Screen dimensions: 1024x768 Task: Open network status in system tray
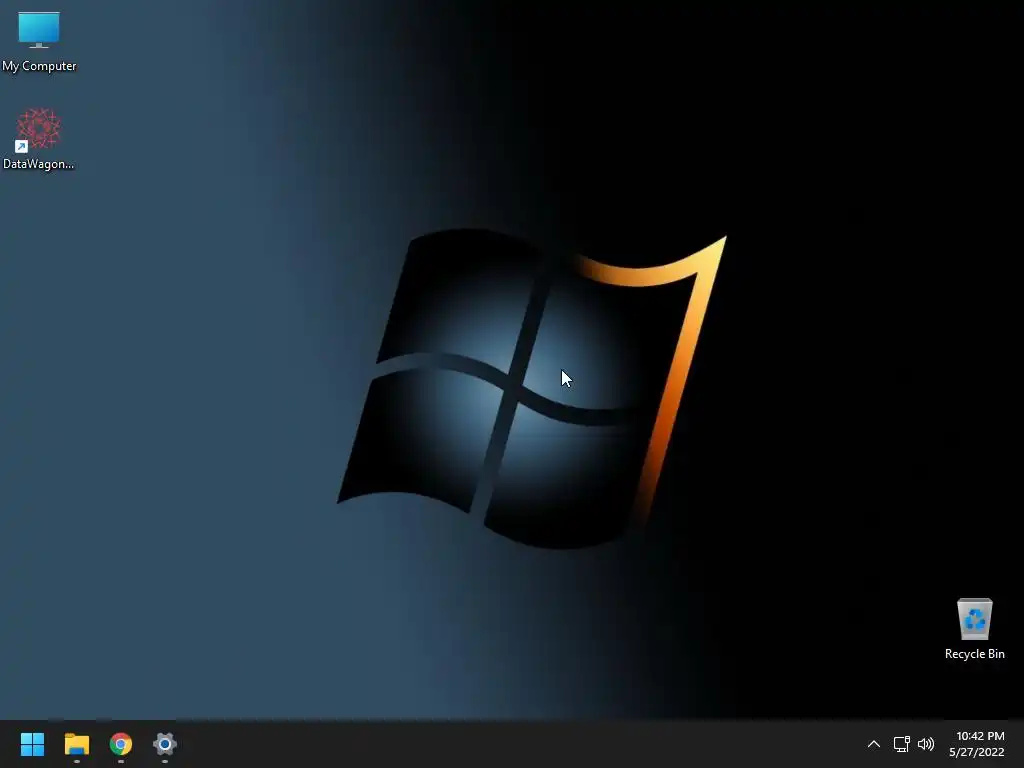pos(902,744)
